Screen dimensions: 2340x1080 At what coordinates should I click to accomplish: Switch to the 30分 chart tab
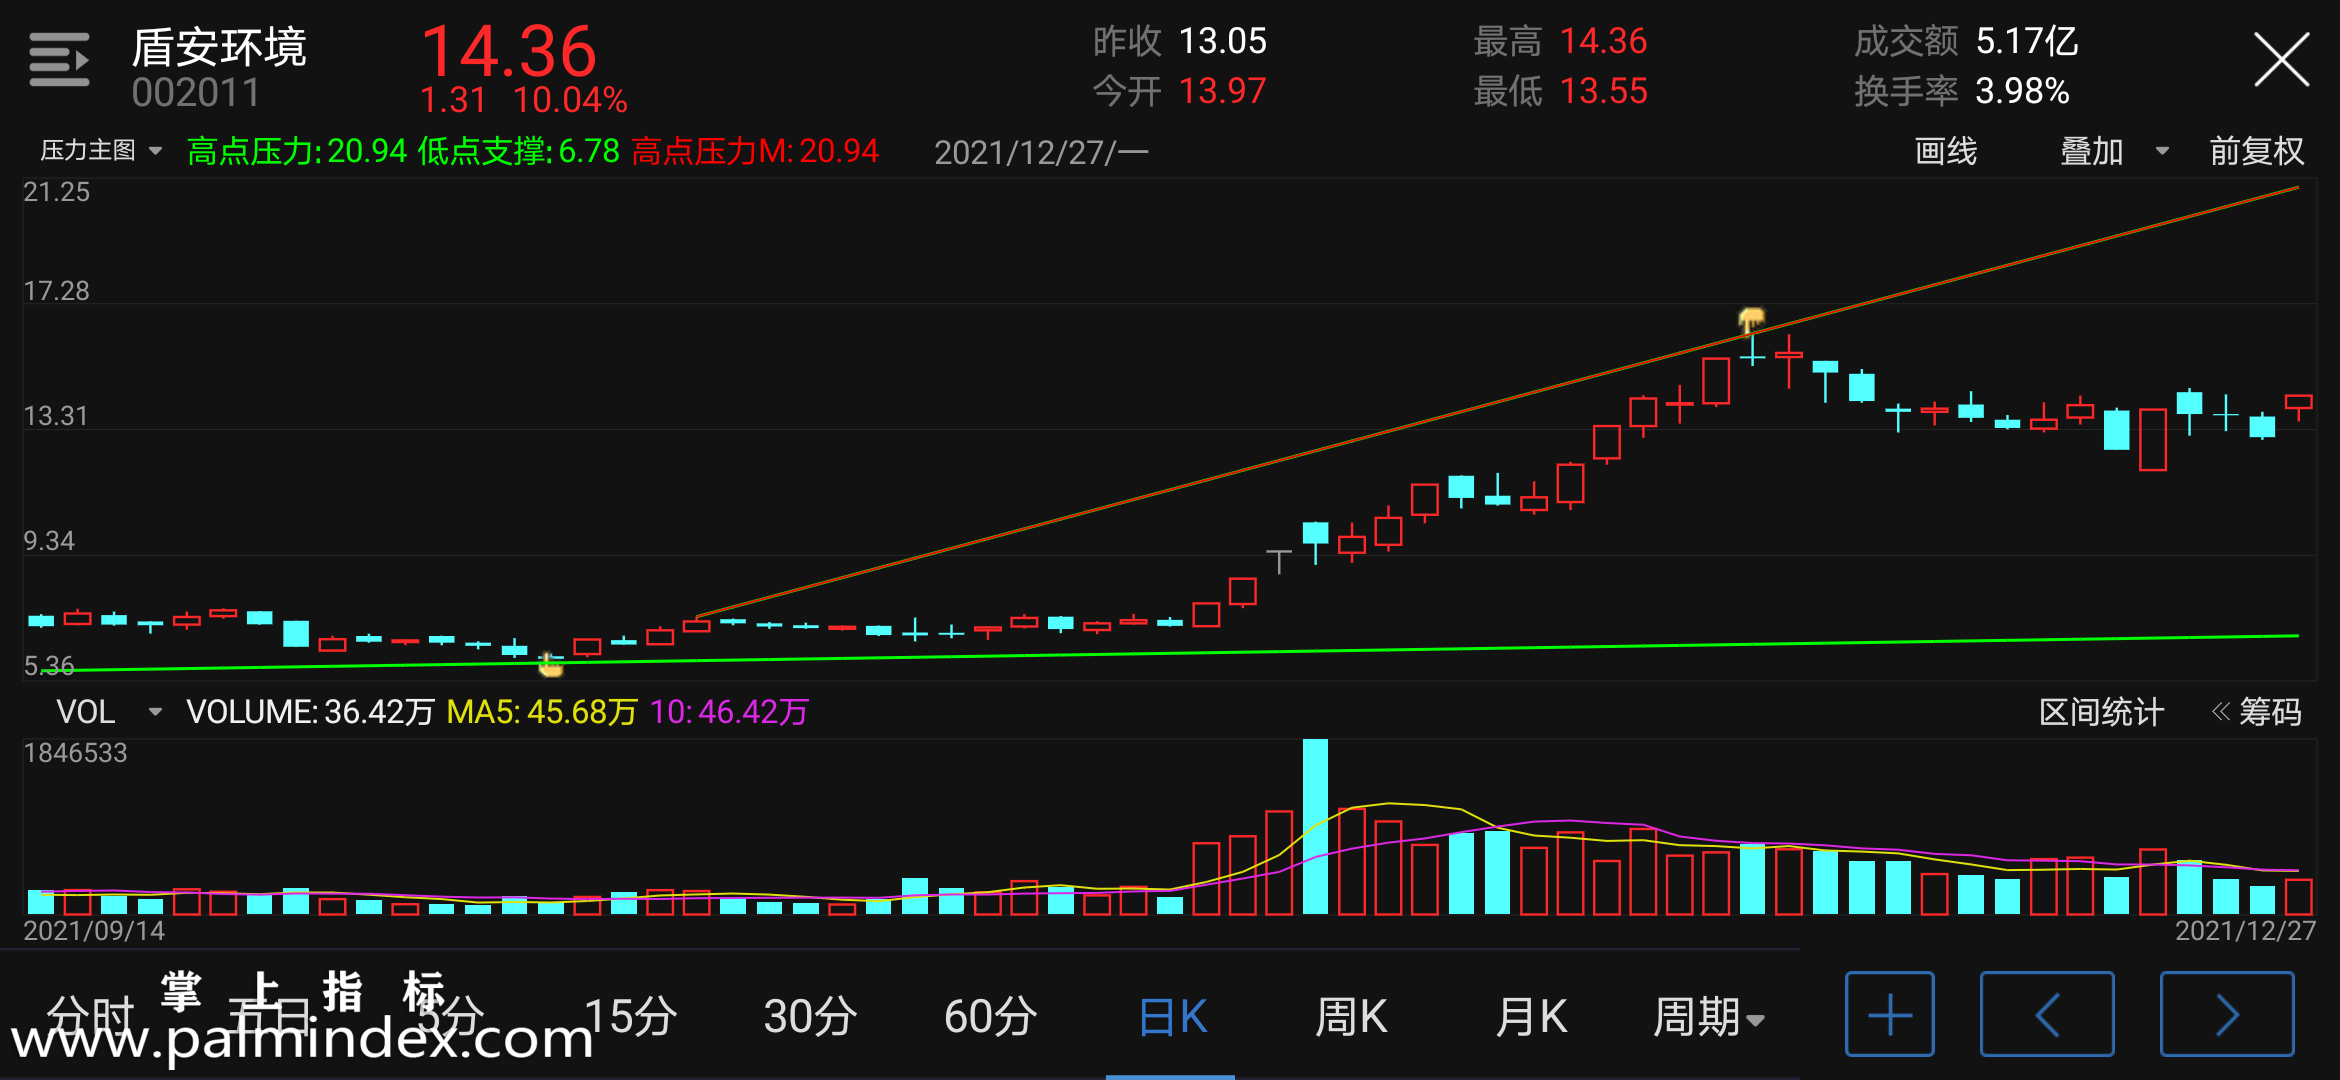point(810,1017)
